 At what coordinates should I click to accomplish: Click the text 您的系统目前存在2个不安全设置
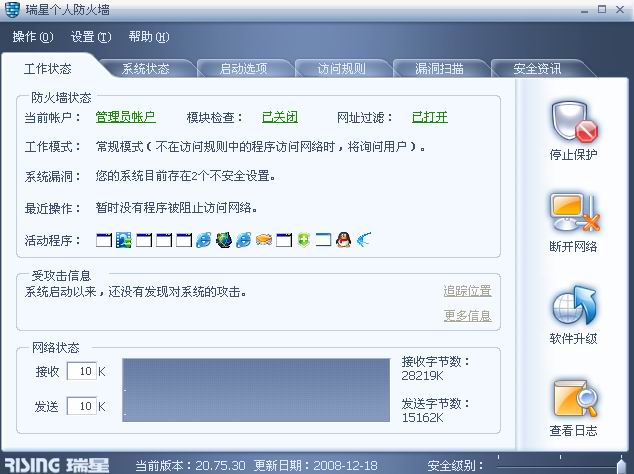pyautogui.click(x=186, y=176)
